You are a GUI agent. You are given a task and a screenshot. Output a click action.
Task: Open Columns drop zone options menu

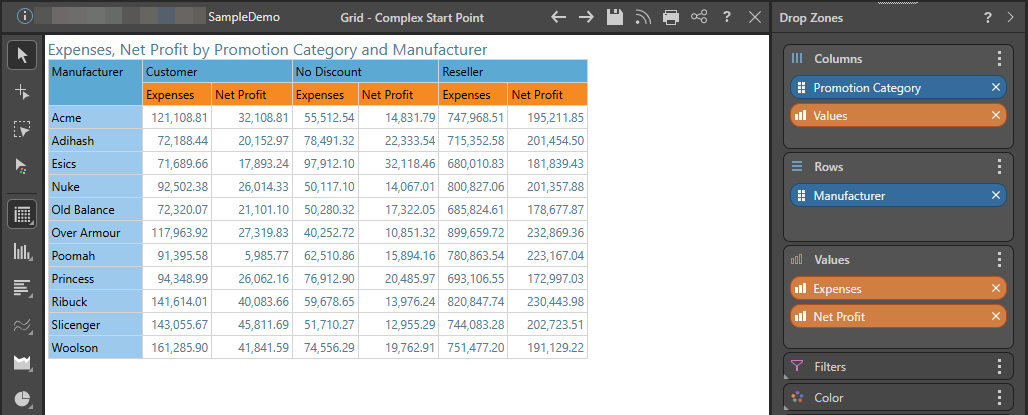tap(999, 59)
